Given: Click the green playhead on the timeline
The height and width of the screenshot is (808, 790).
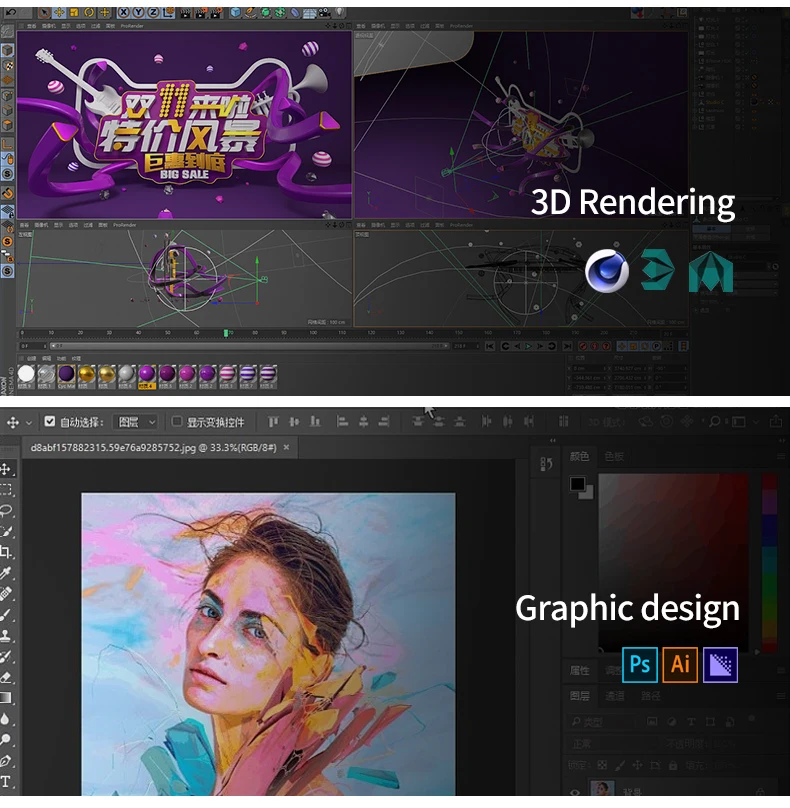Looking at the screenshot, I should 226,333.
